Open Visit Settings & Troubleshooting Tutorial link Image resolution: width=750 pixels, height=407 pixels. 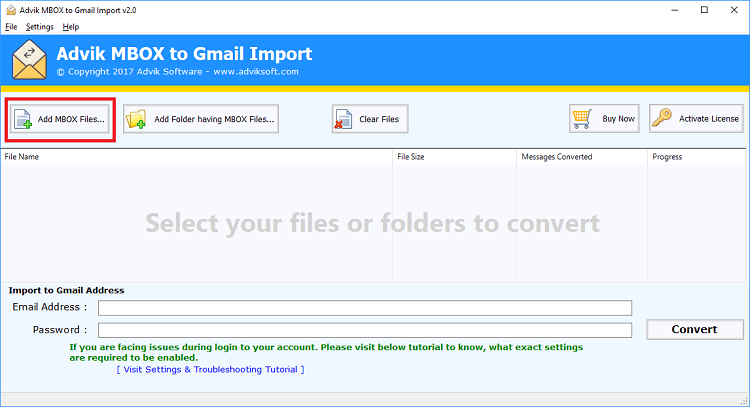[x=210, y=370]
